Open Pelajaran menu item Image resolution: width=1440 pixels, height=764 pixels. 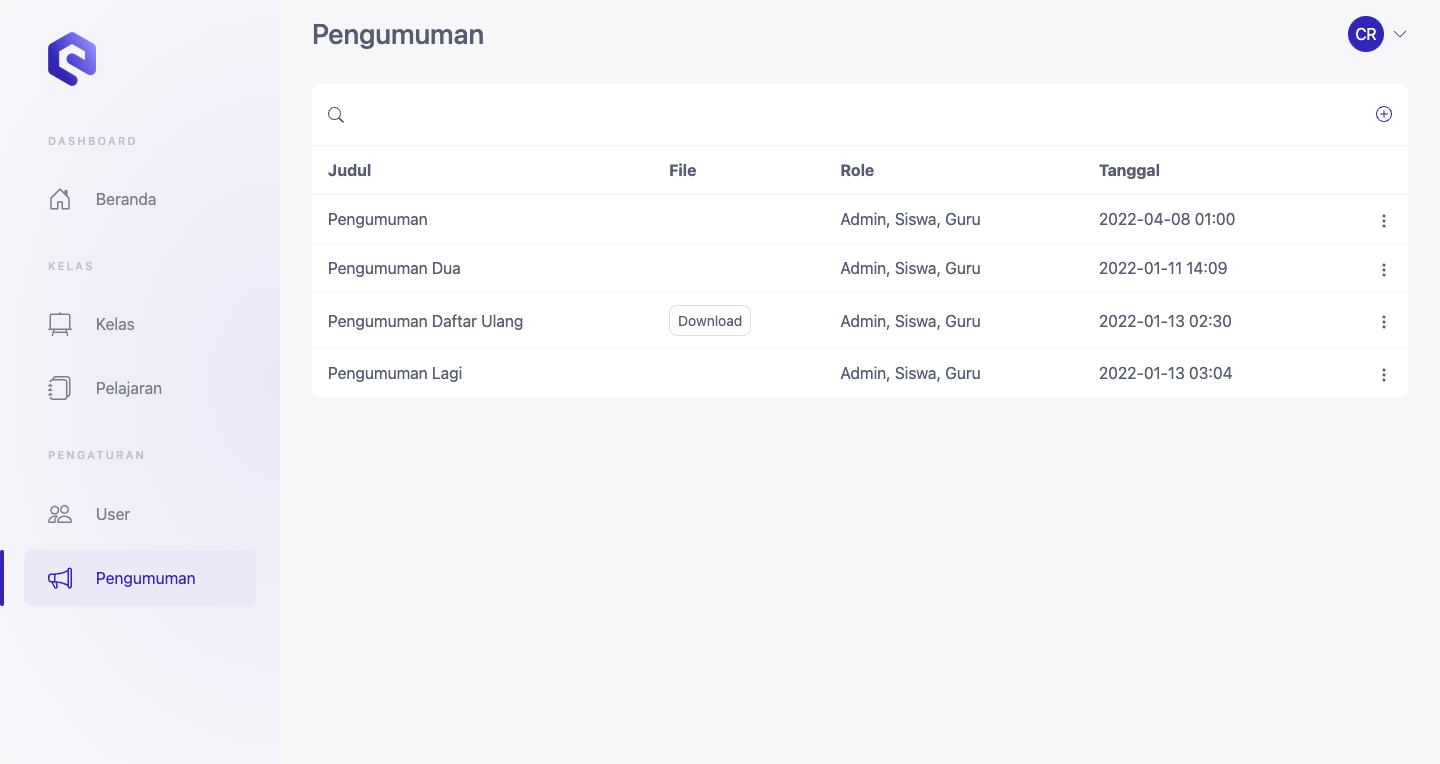click(x=140, y=388)
